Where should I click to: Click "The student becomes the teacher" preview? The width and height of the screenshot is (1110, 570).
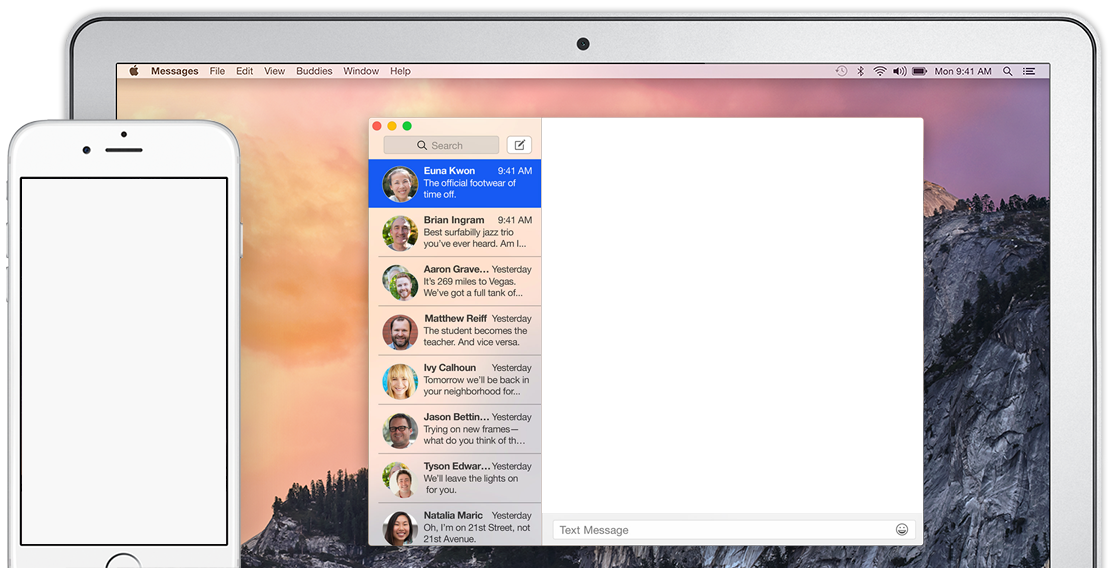pos(475,336)
